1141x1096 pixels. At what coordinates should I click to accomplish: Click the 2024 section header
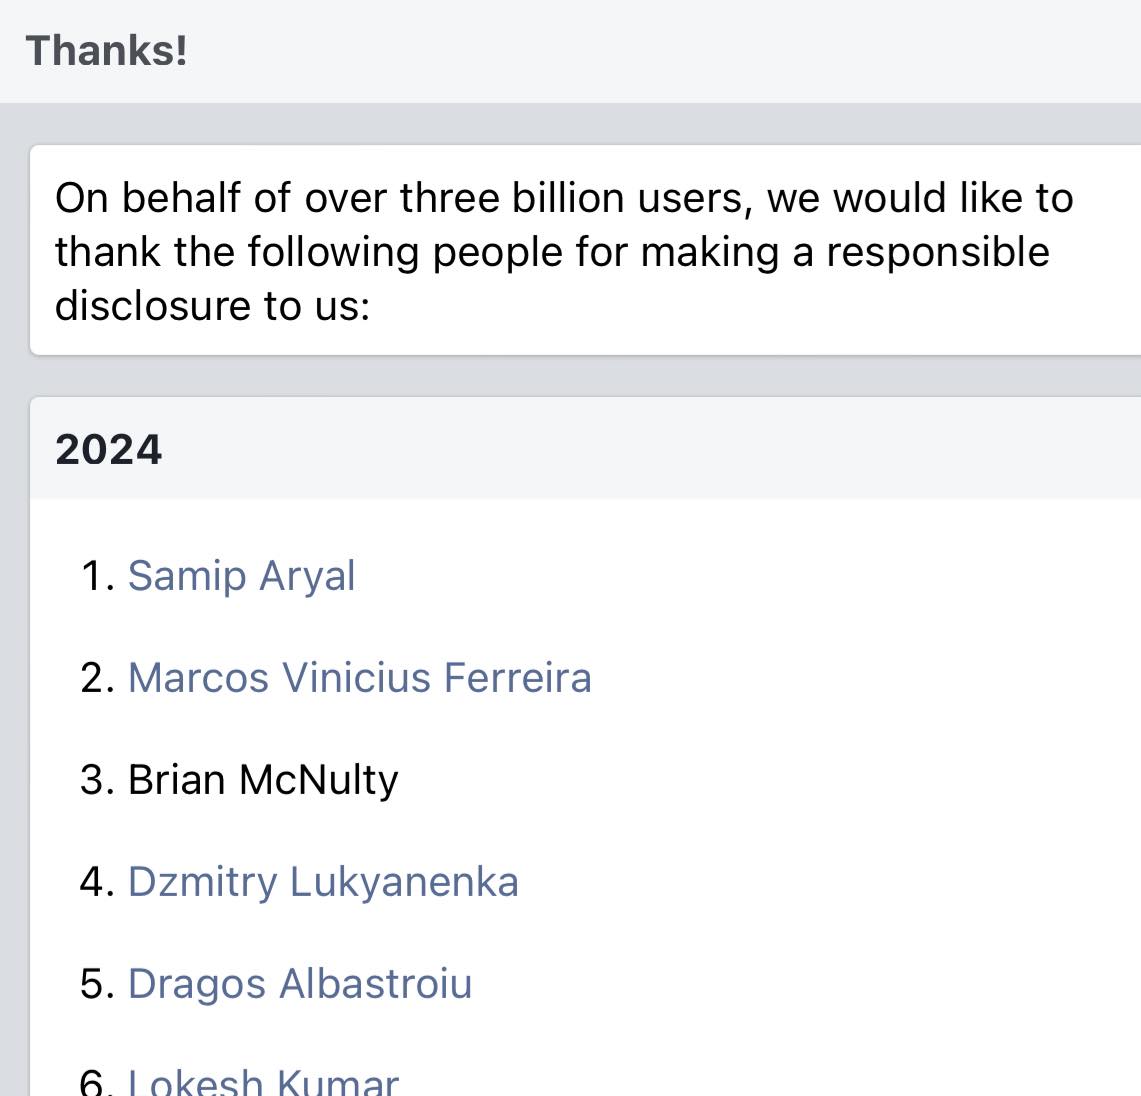[108, 449]
